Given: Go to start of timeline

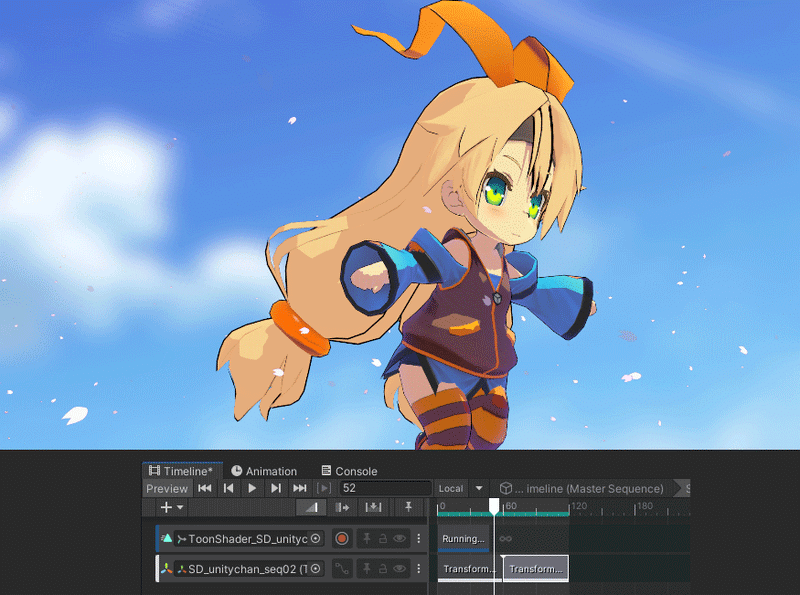Looking at the screenshot, I should tap(205, 488).
